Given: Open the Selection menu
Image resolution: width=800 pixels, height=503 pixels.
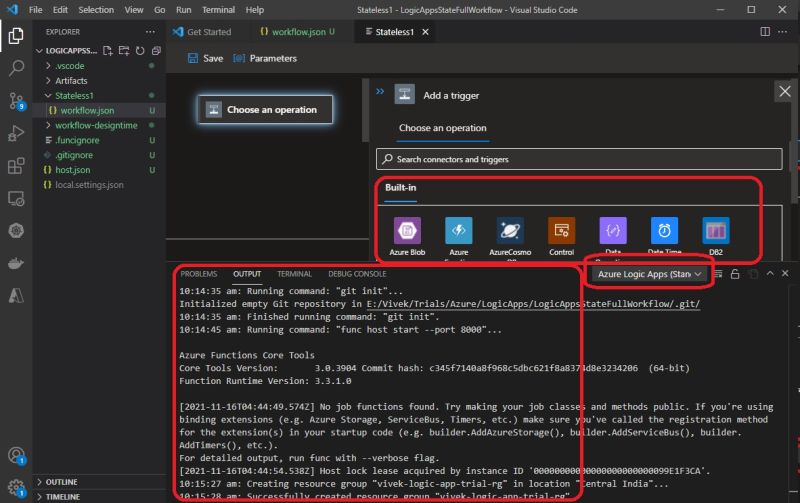Looking at the screenshot, I should (x=96, y=10).
